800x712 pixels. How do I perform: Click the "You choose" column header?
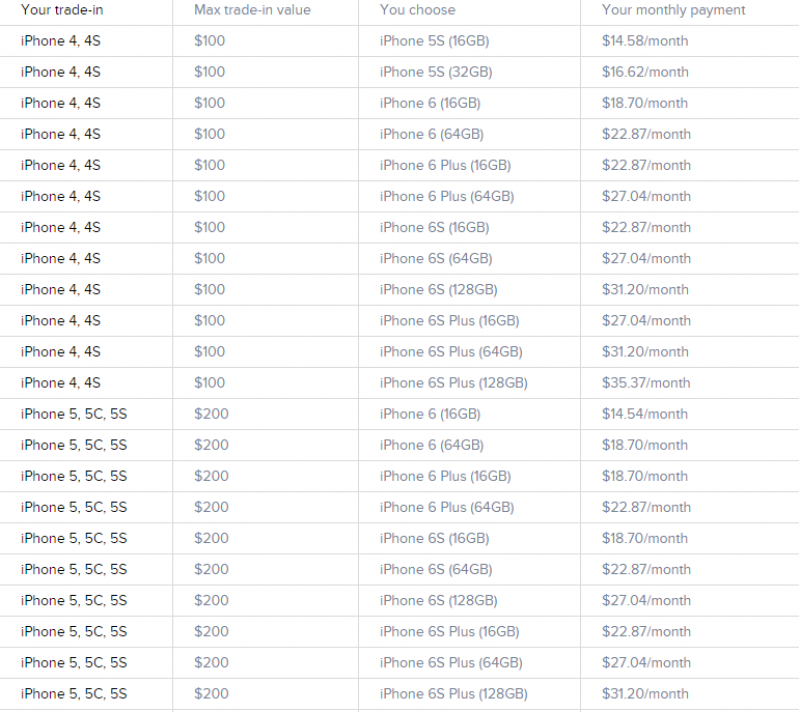417,10
